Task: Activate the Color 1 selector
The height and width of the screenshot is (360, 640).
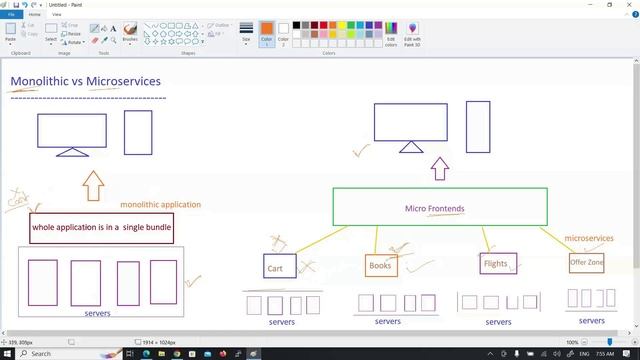Action: coord(267,34)
